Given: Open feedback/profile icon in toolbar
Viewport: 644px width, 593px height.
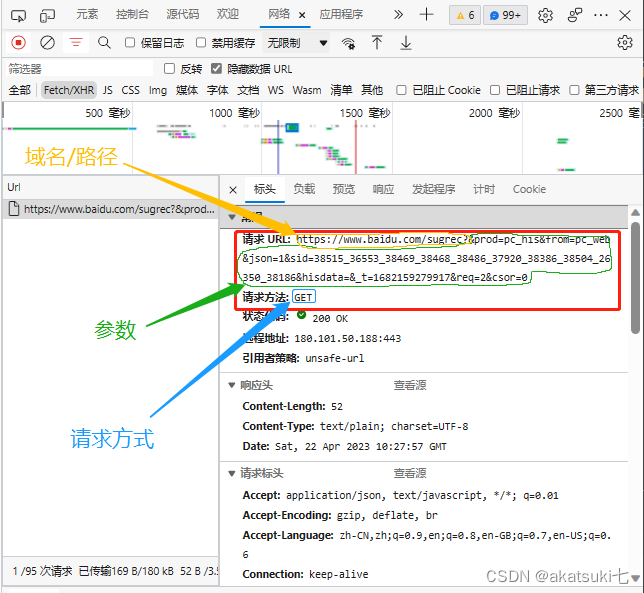Looking at the screenshot, I should click(x=575, y=15).
